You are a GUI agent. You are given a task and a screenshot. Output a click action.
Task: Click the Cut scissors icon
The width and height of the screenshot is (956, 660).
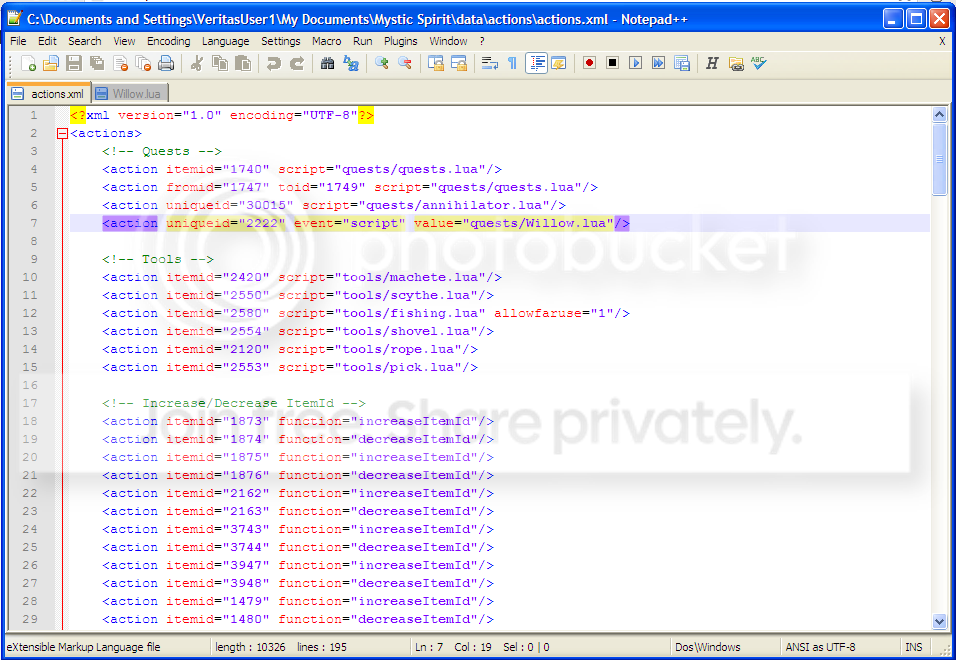pyautogui.click(x=196, y=63)
